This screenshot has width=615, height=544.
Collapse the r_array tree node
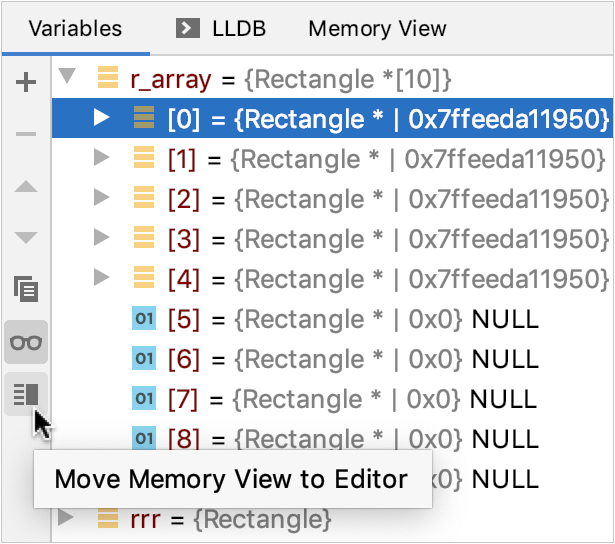coord(68,77)
